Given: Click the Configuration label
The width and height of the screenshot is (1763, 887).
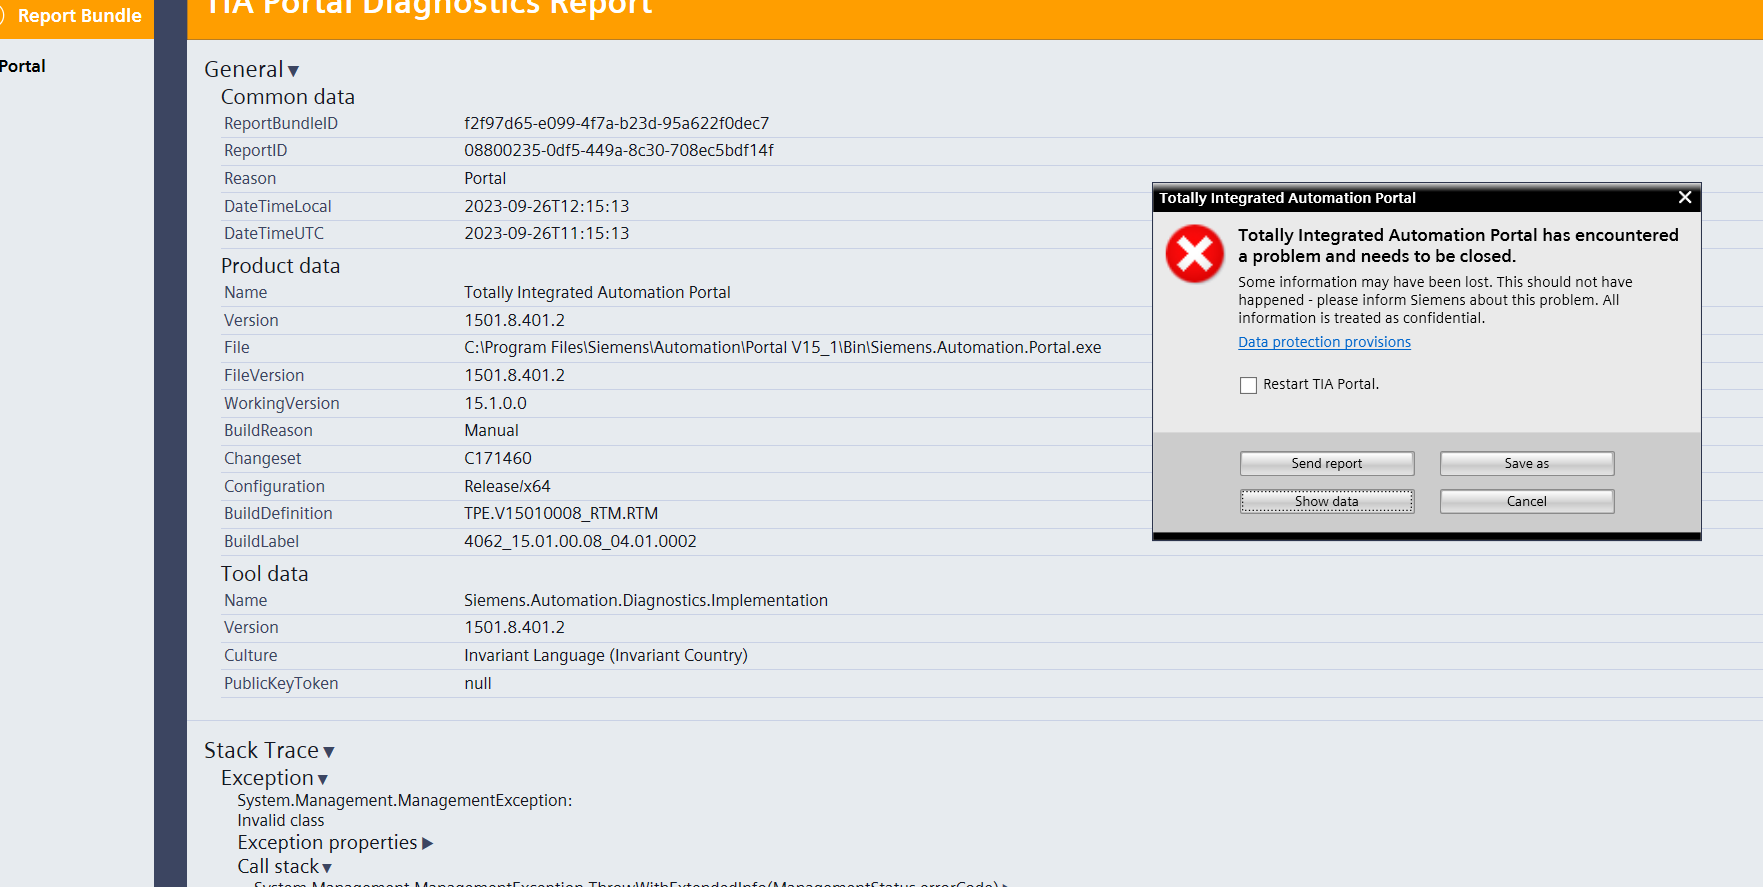Looking at the screenshot, I should (x=274, y=486).
